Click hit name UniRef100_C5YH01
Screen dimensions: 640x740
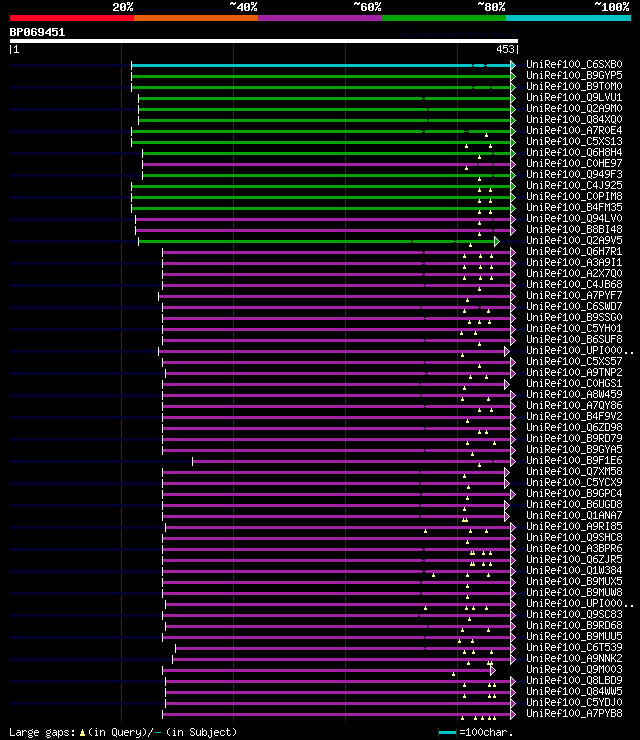[574, 328]
